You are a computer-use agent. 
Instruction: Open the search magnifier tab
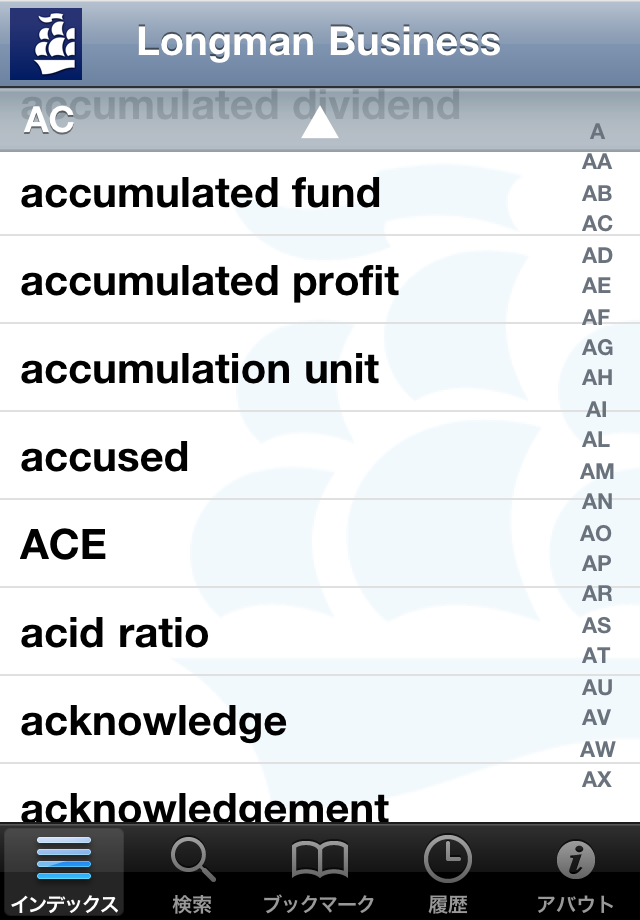click(192, 872)
